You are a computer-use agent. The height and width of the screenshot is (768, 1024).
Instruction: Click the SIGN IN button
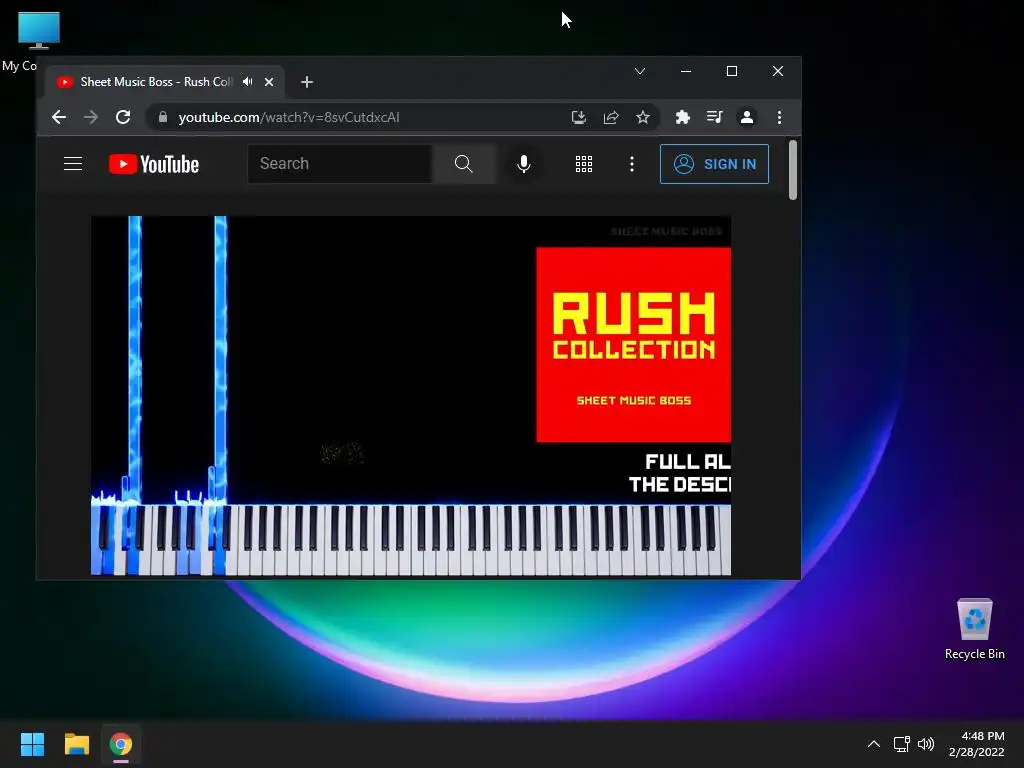point(714,164)
